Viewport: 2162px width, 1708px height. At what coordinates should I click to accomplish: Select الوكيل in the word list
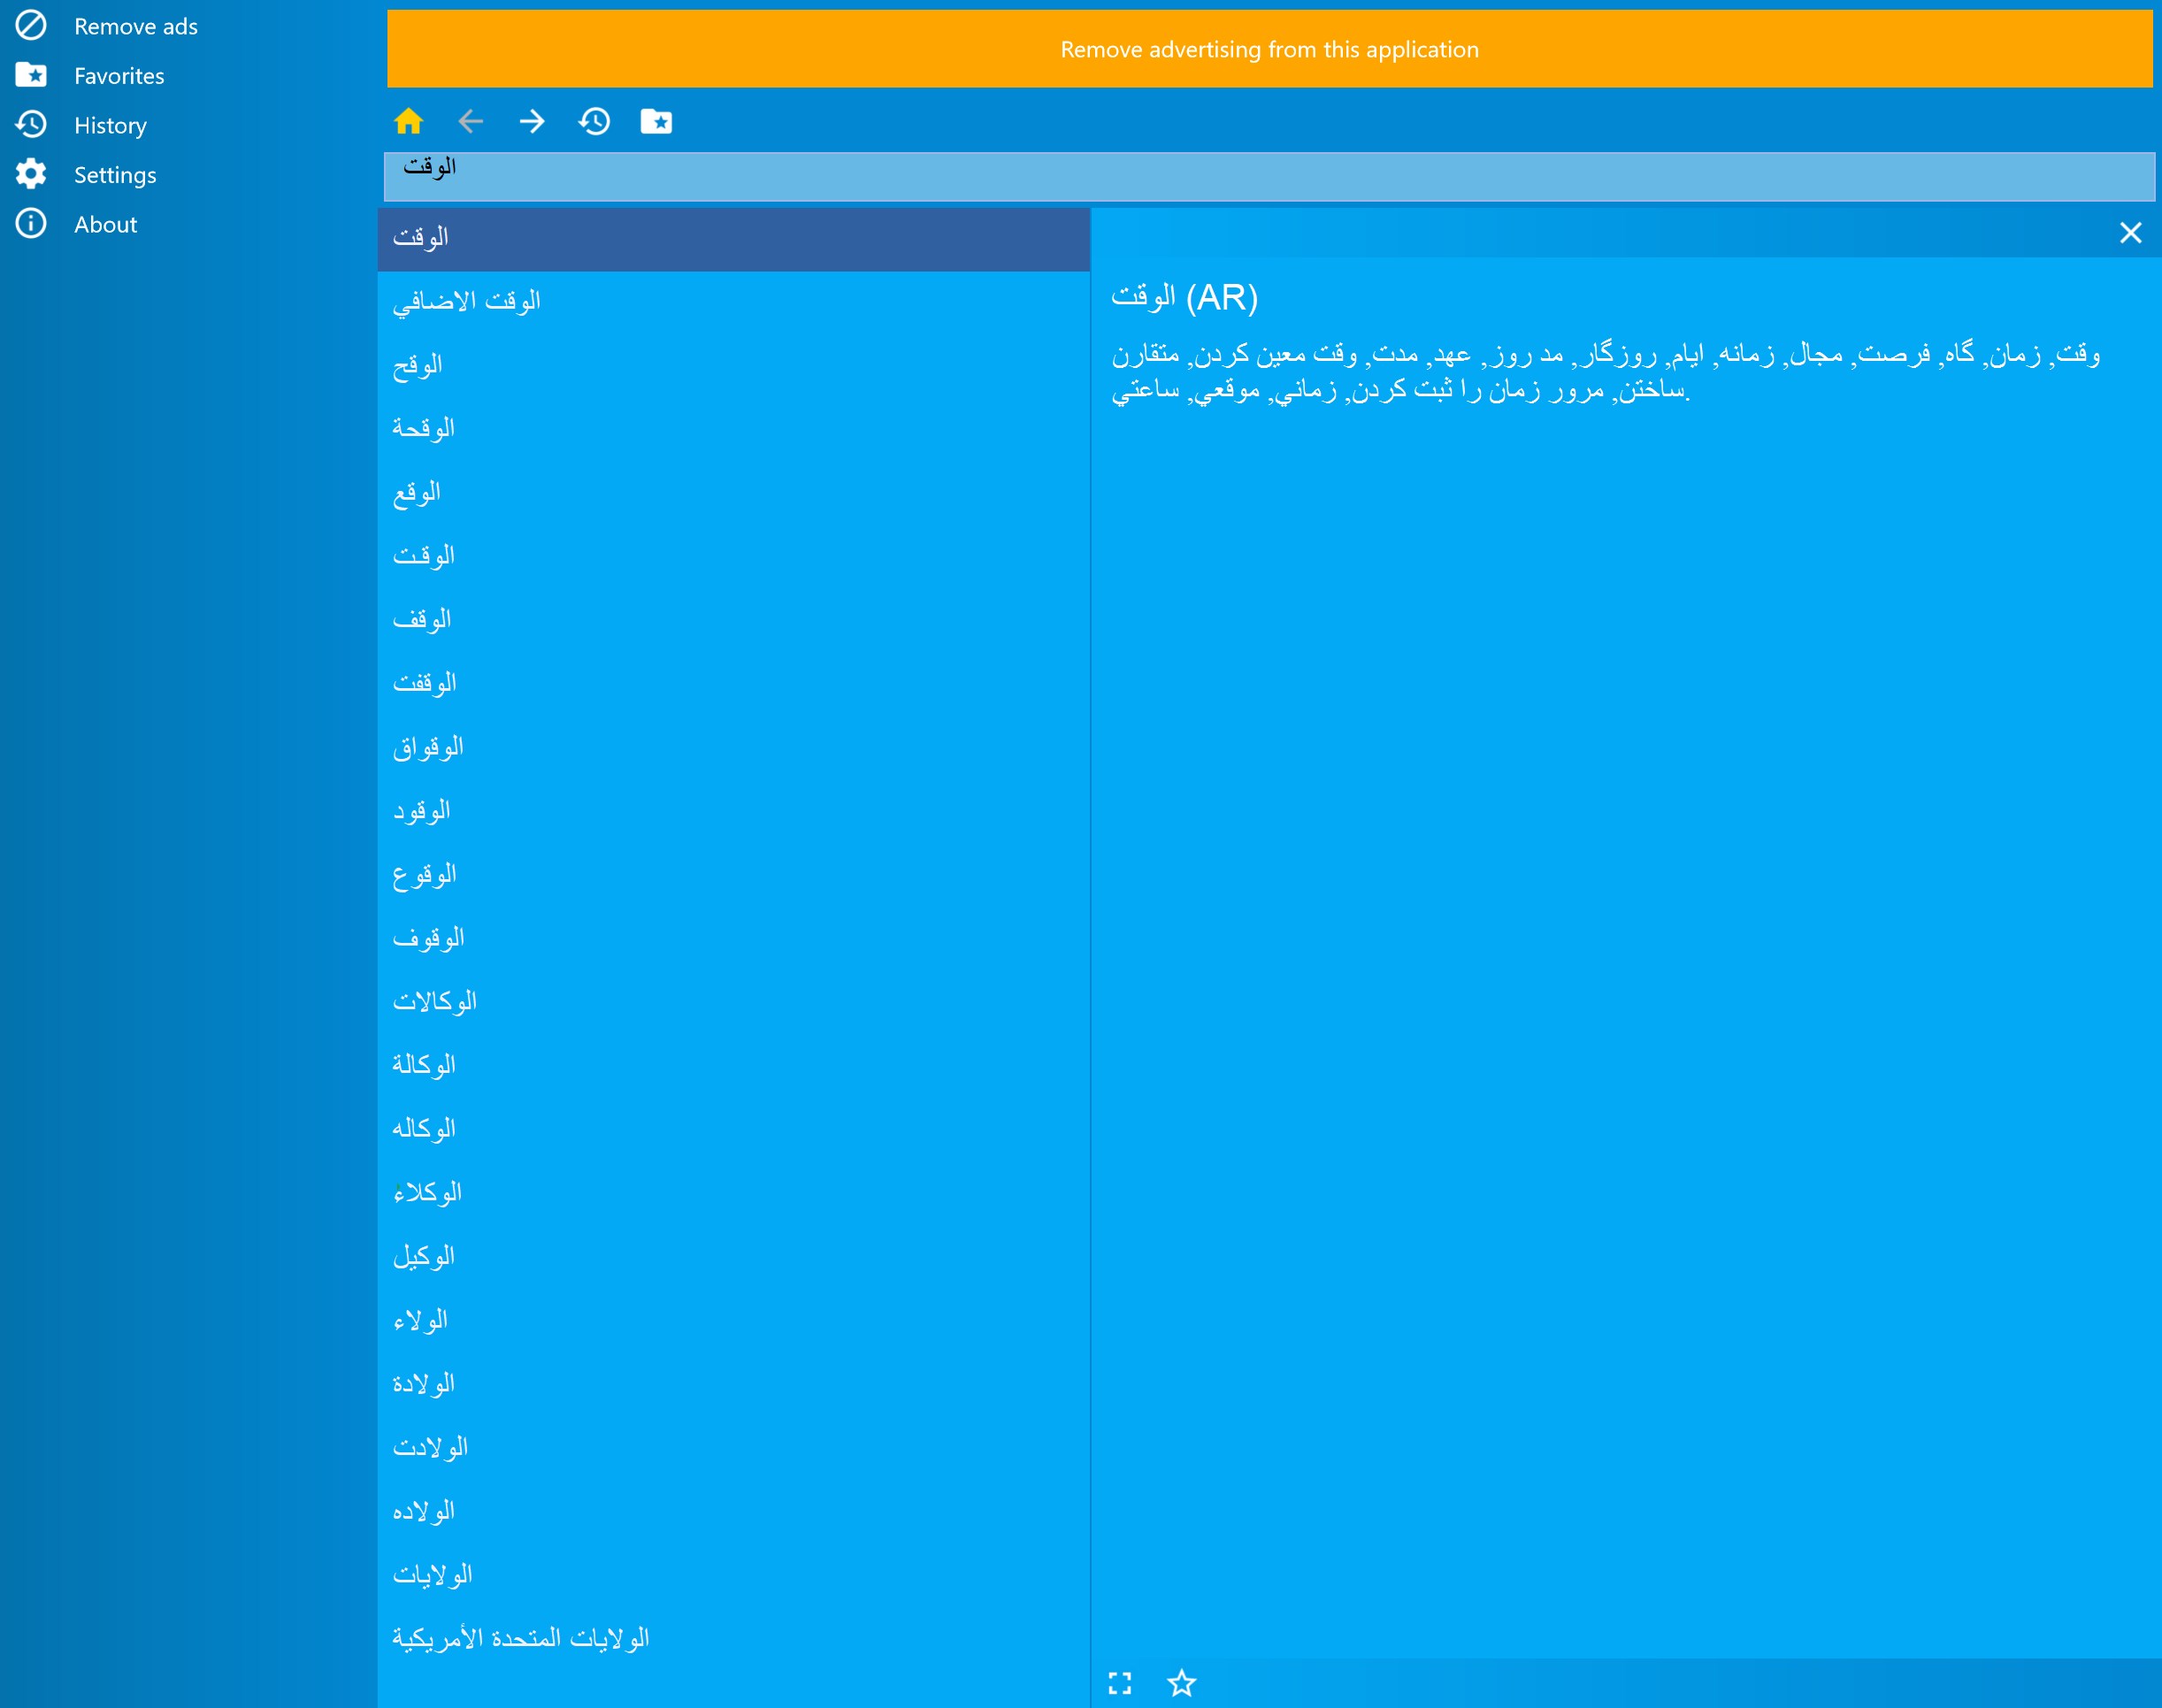click(x=423, y=1256)
